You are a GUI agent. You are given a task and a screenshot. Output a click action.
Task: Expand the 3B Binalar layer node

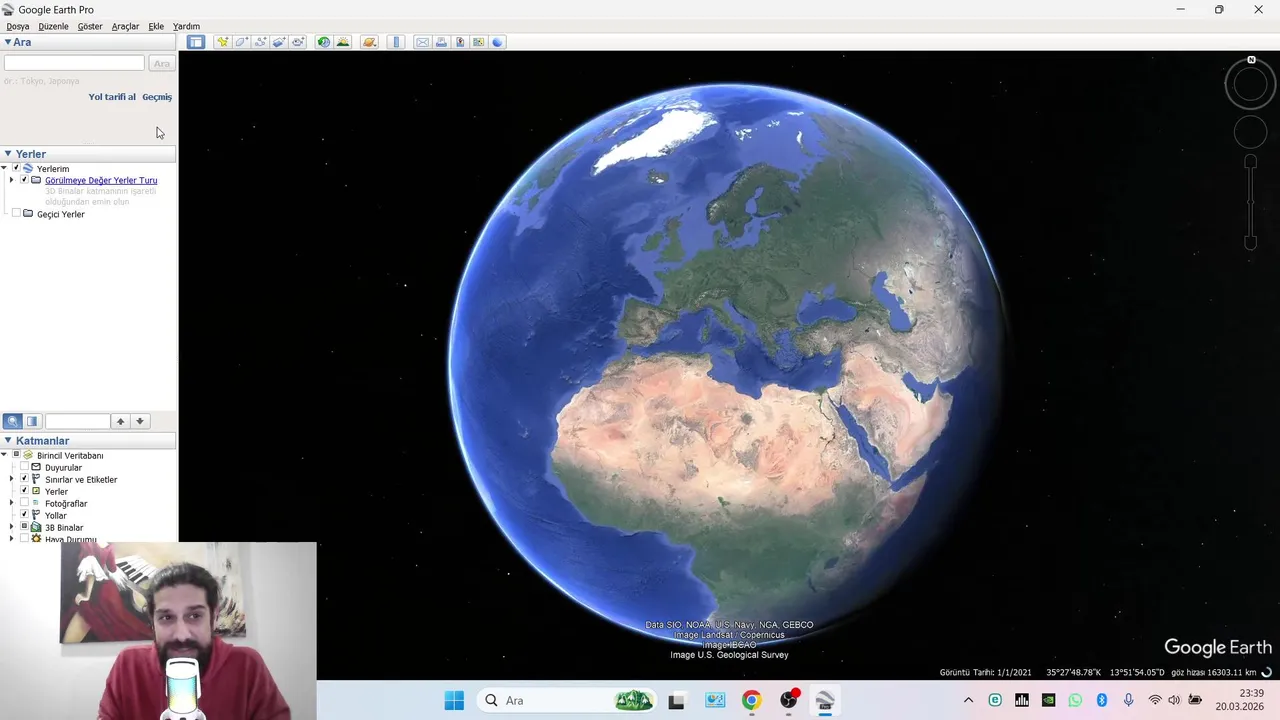(x=11, y=527)
